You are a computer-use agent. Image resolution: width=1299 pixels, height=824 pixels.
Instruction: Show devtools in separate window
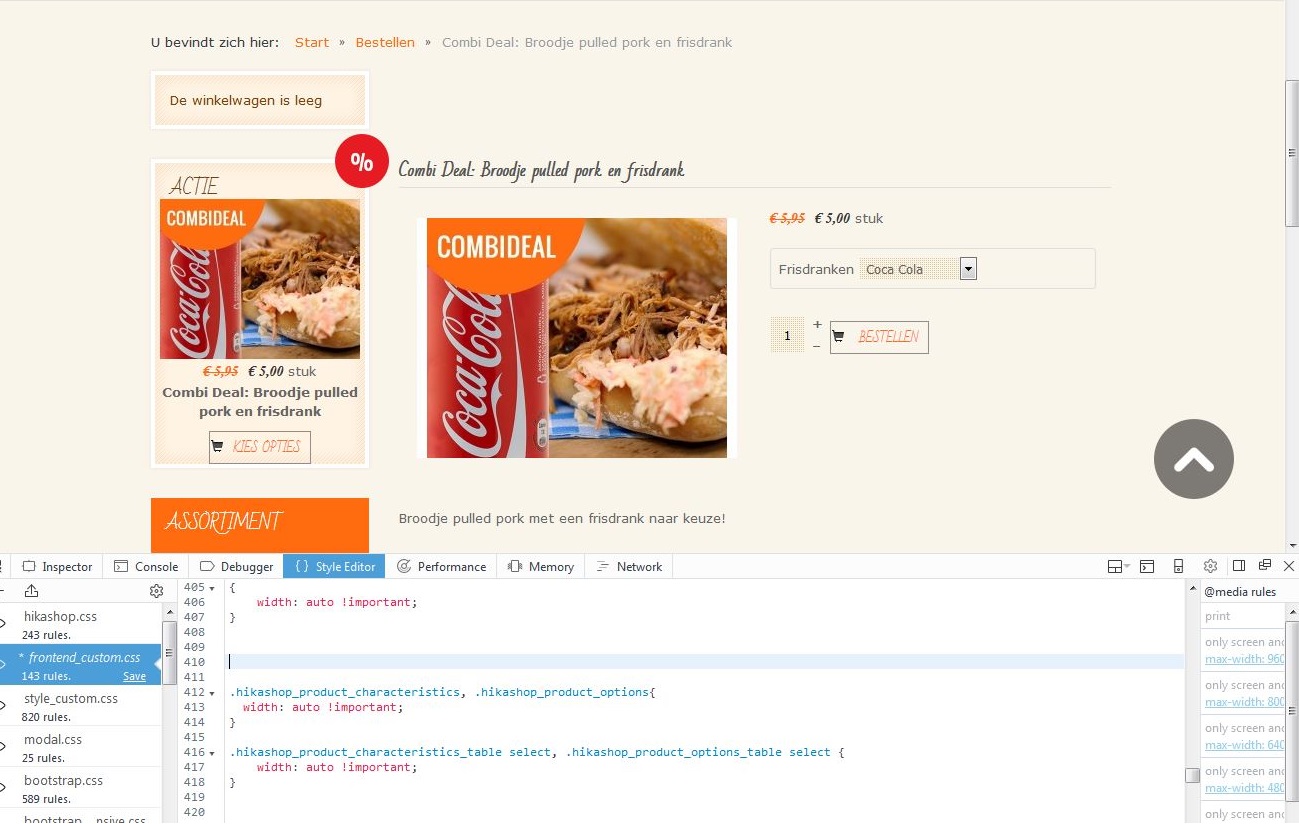point(1265,565)
